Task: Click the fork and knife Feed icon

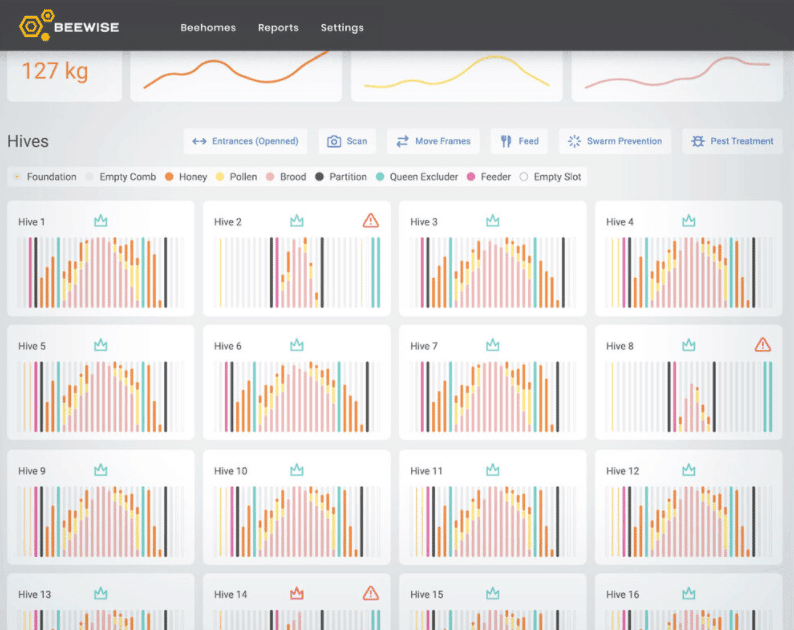Action: click(x=506, y=141)
